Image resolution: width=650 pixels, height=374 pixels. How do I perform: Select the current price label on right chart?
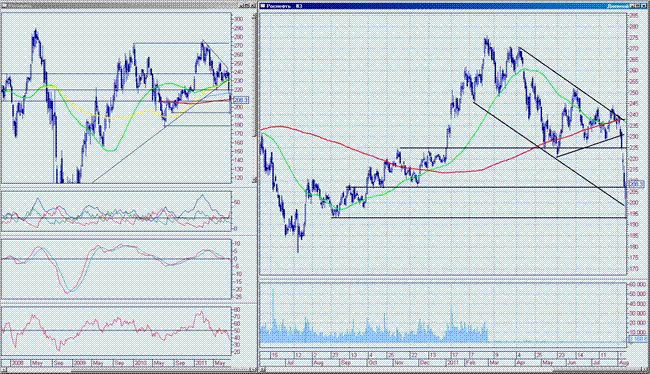coord(637,184)
